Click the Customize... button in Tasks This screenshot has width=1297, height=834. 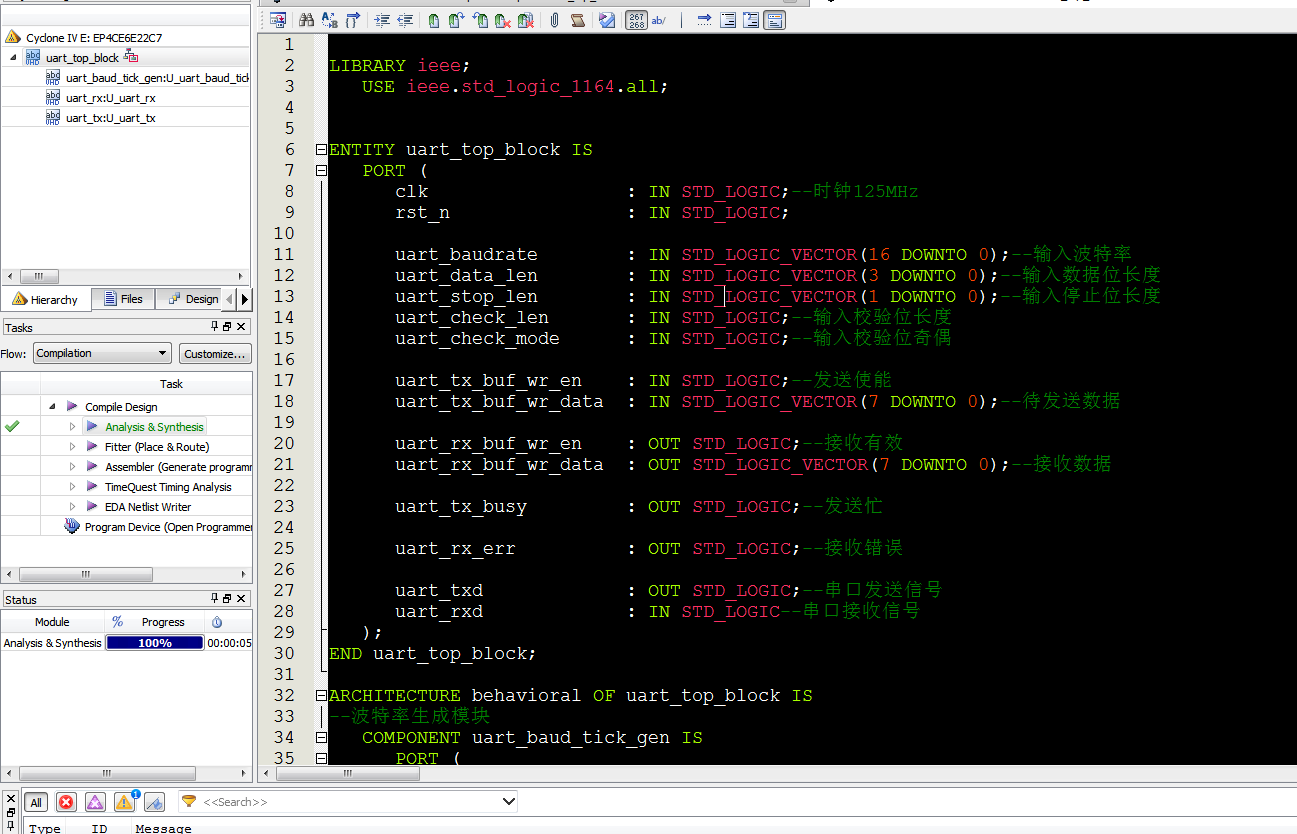tap(215, 353)
